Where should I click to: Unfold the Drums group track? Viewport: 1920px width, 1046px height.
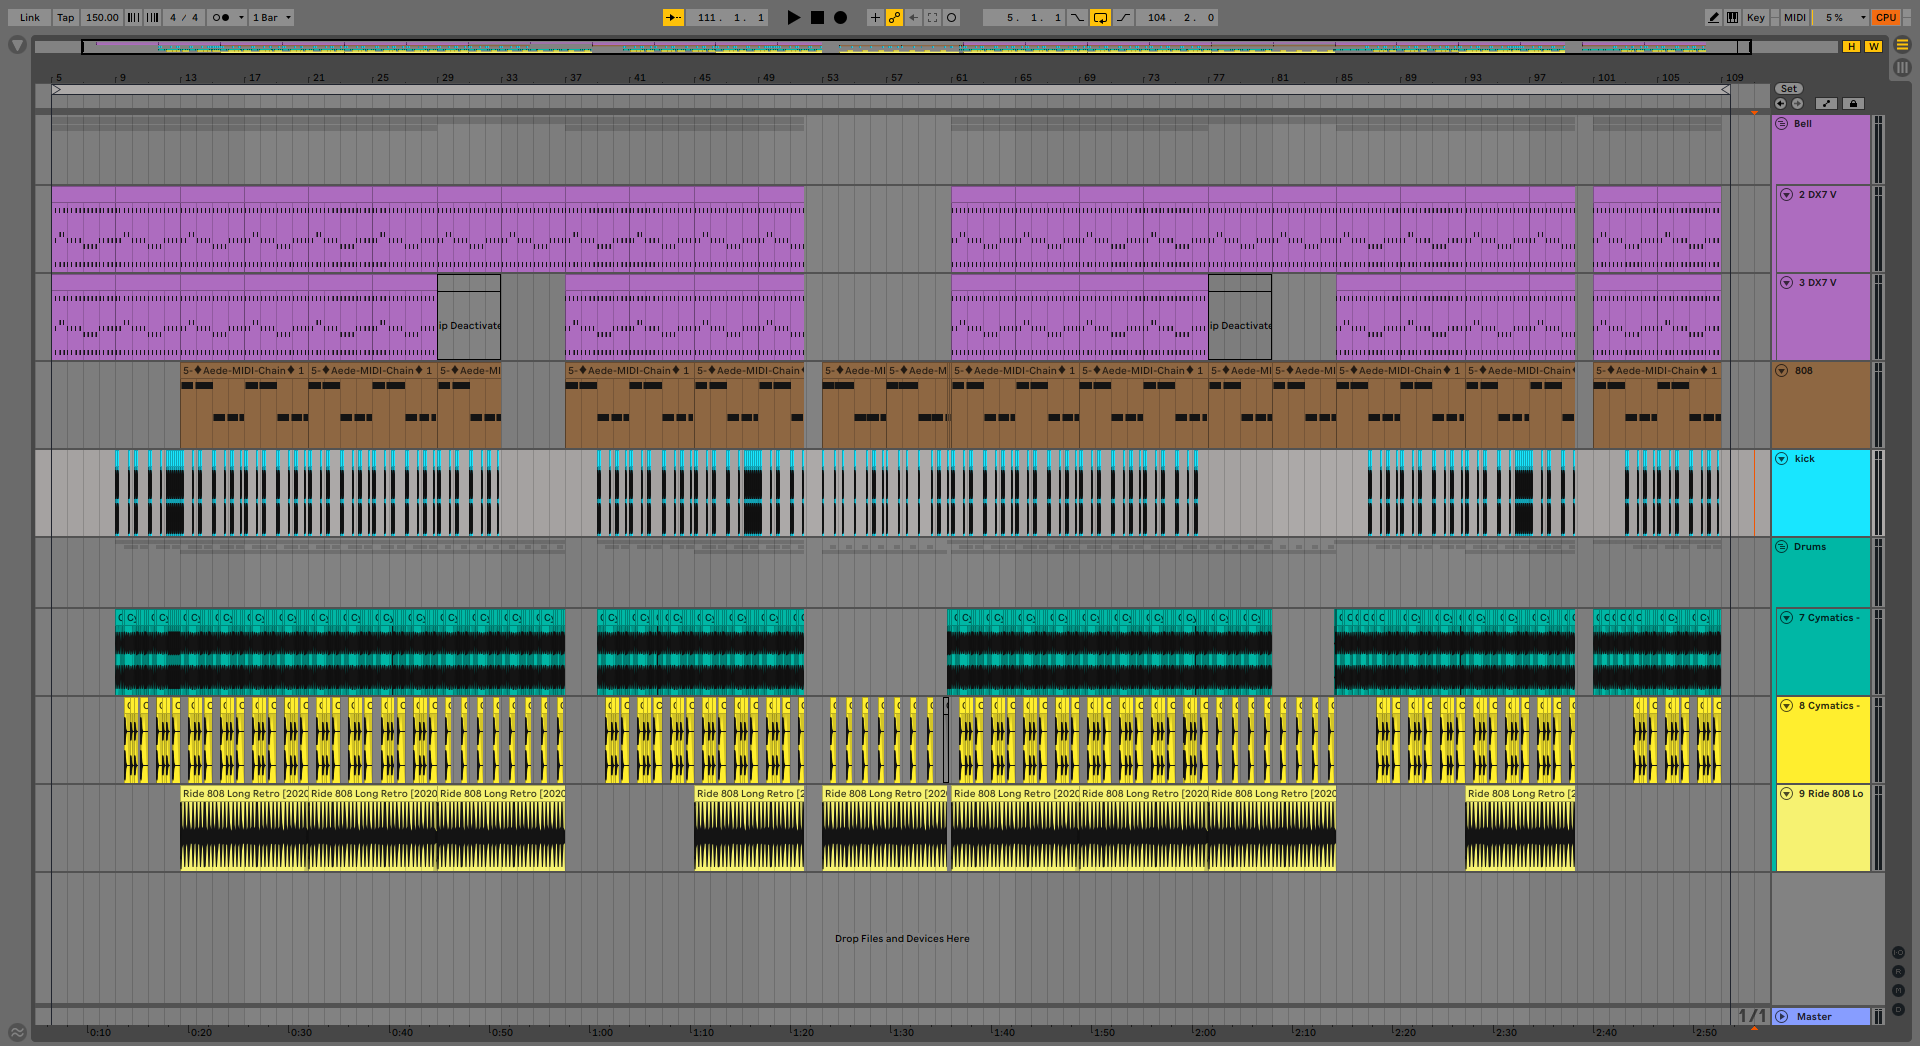click(x=1782, y=547)
